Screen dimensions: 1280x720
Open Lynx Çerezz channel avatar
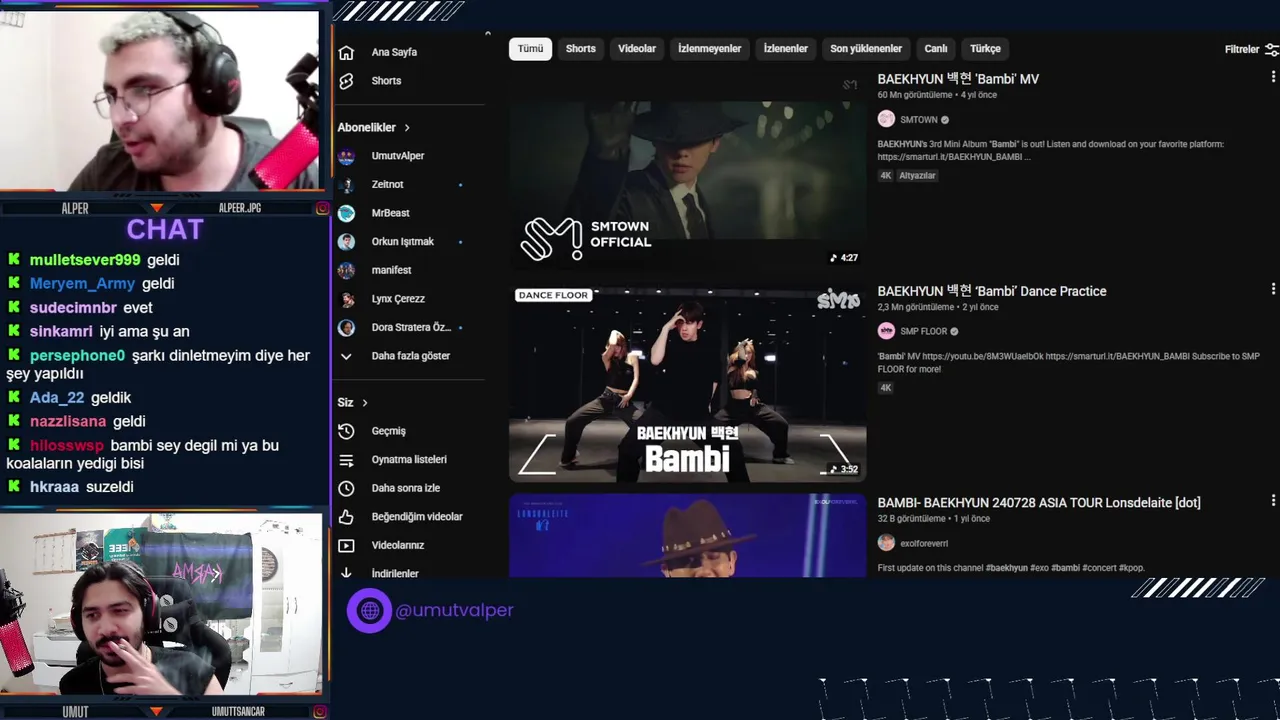[x=346, y=299]
